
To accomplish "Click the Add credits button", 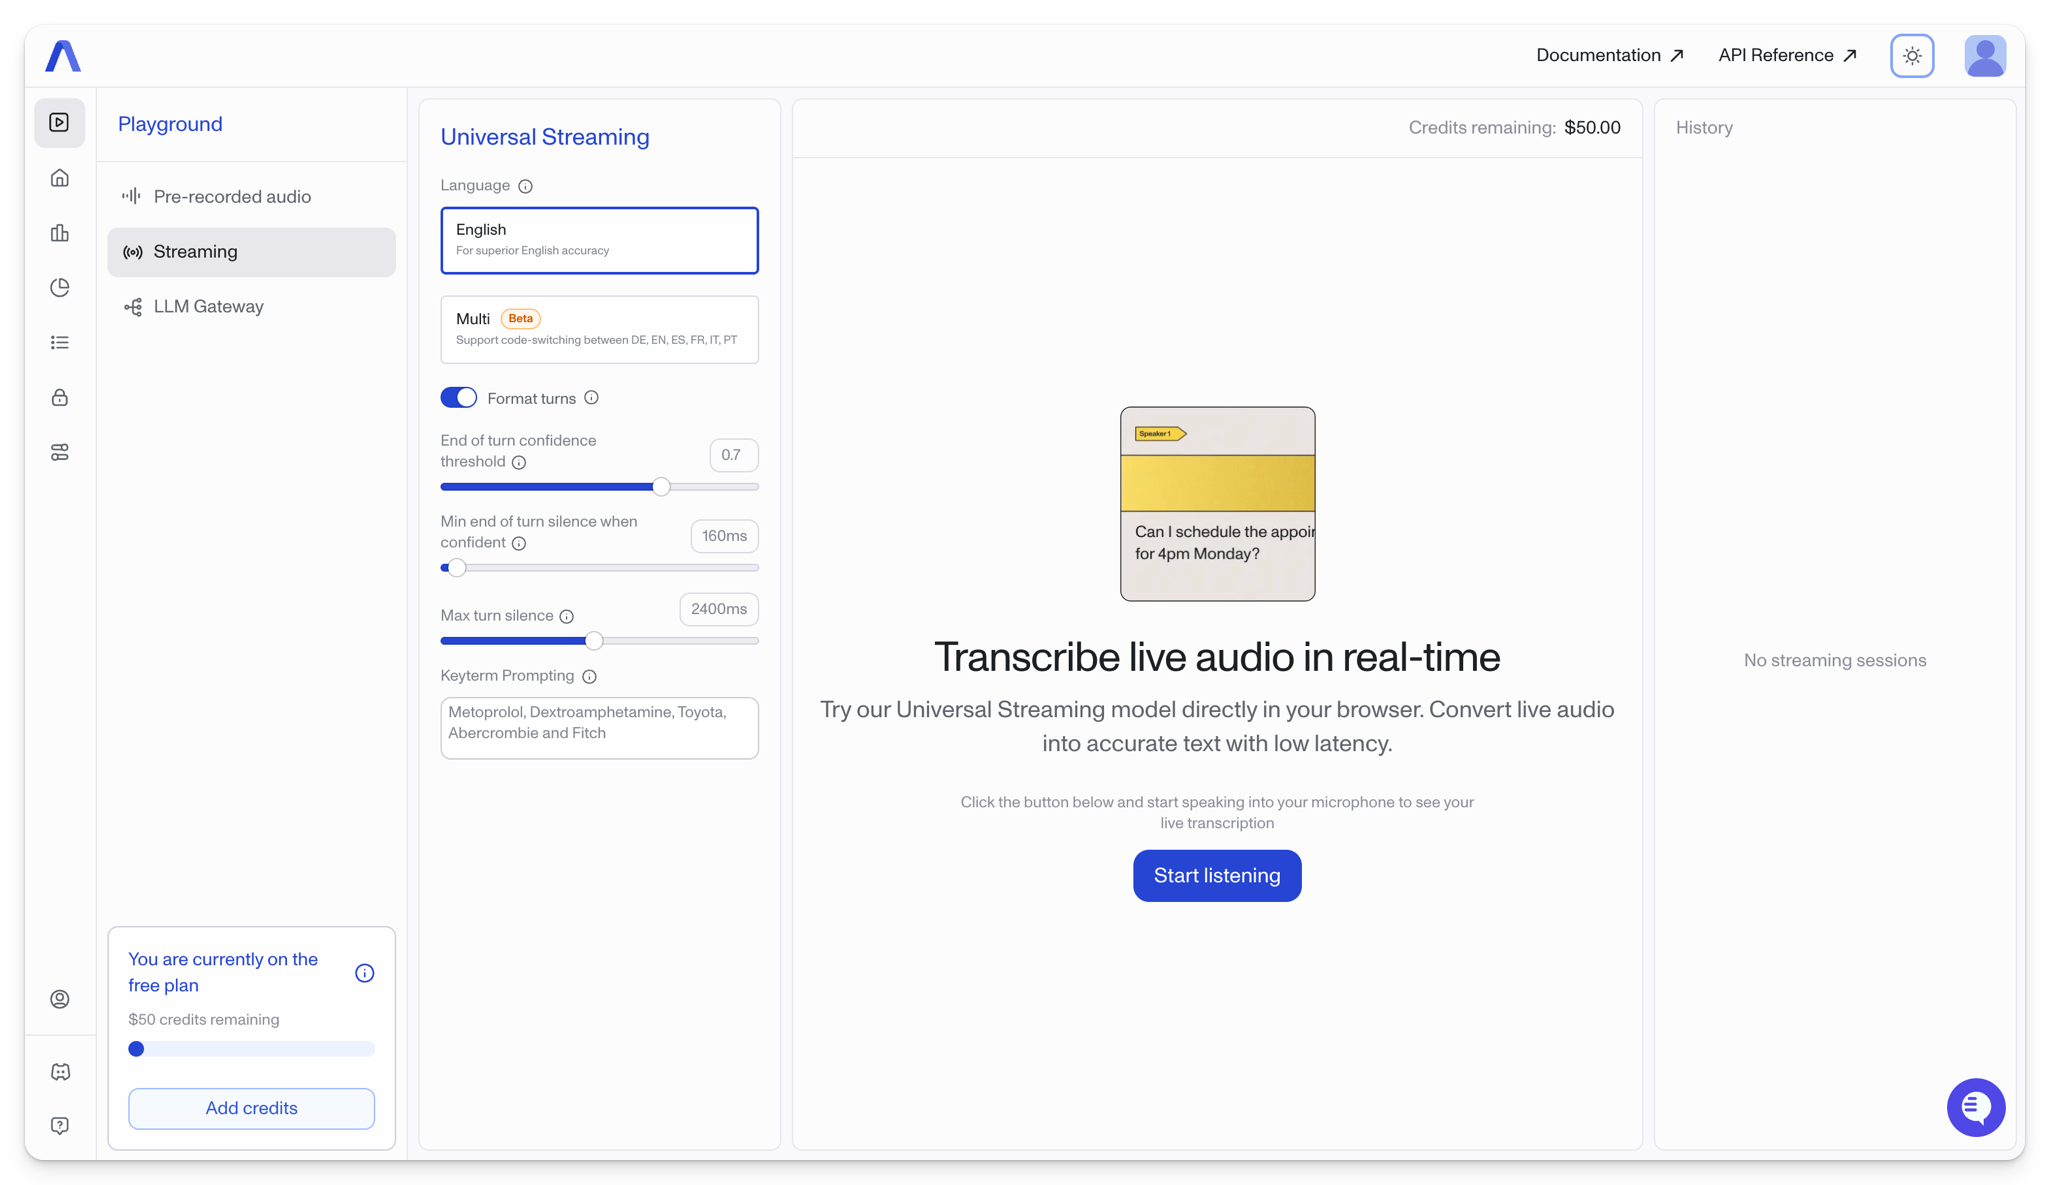I will (x=251, y=1108).
